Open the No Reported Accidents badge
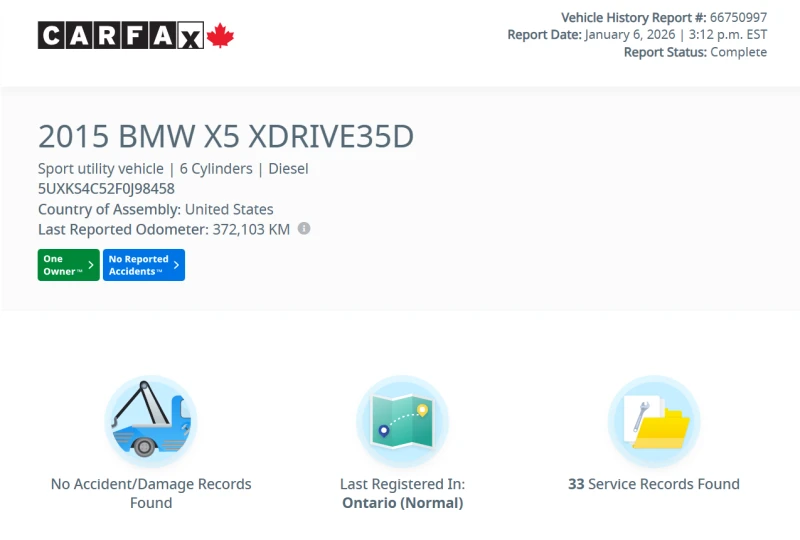The height and width of the screenshot is (540, 800). click(144, 265)
